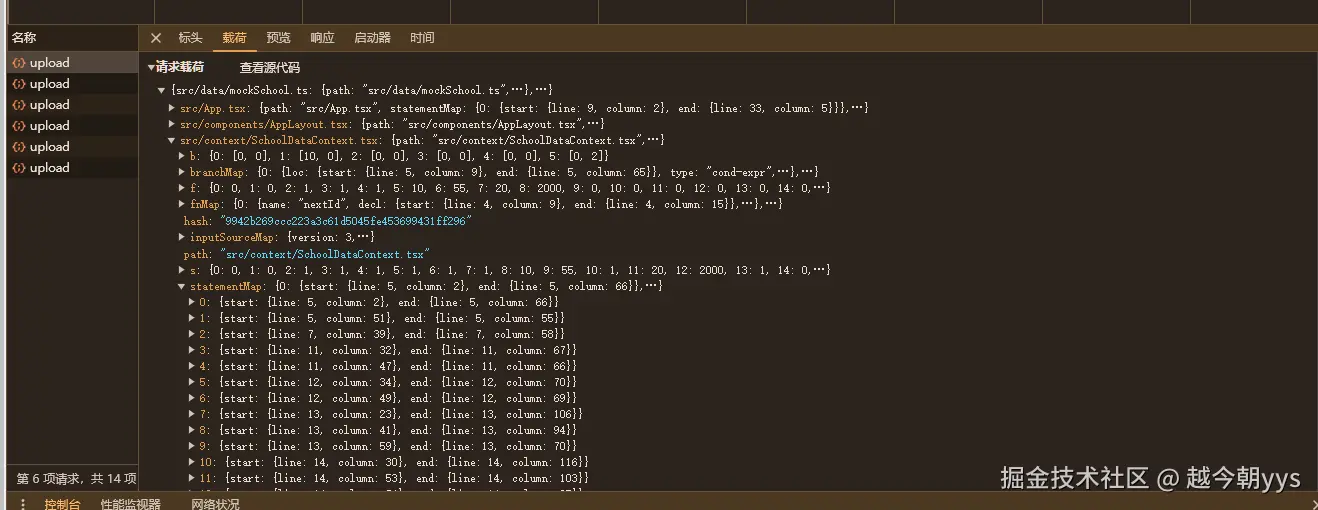The image size is (1318, 510).
Task: Click the hash value string
Action: (x=345, y=221)
